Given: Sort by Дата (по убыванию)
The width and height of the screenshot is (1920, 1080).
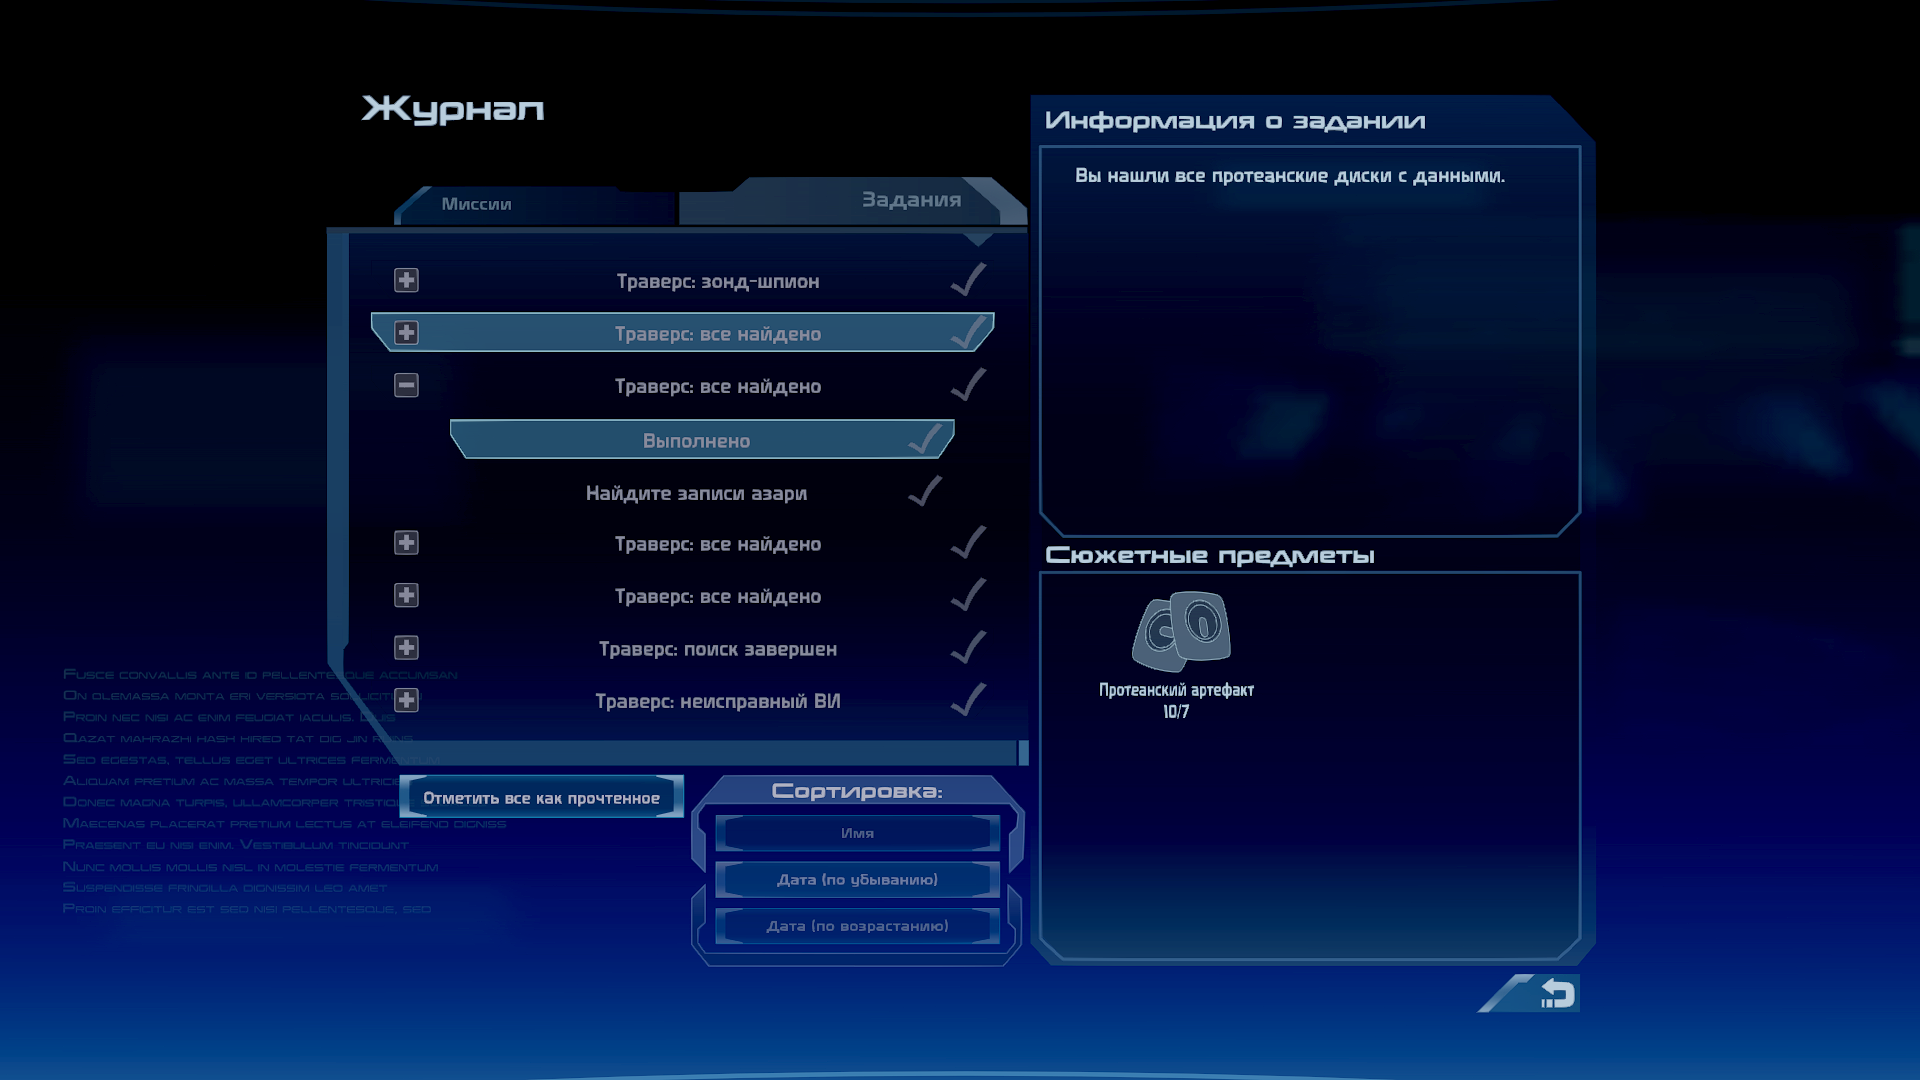Looking at the screenshot, I should [x=857, y=880].
